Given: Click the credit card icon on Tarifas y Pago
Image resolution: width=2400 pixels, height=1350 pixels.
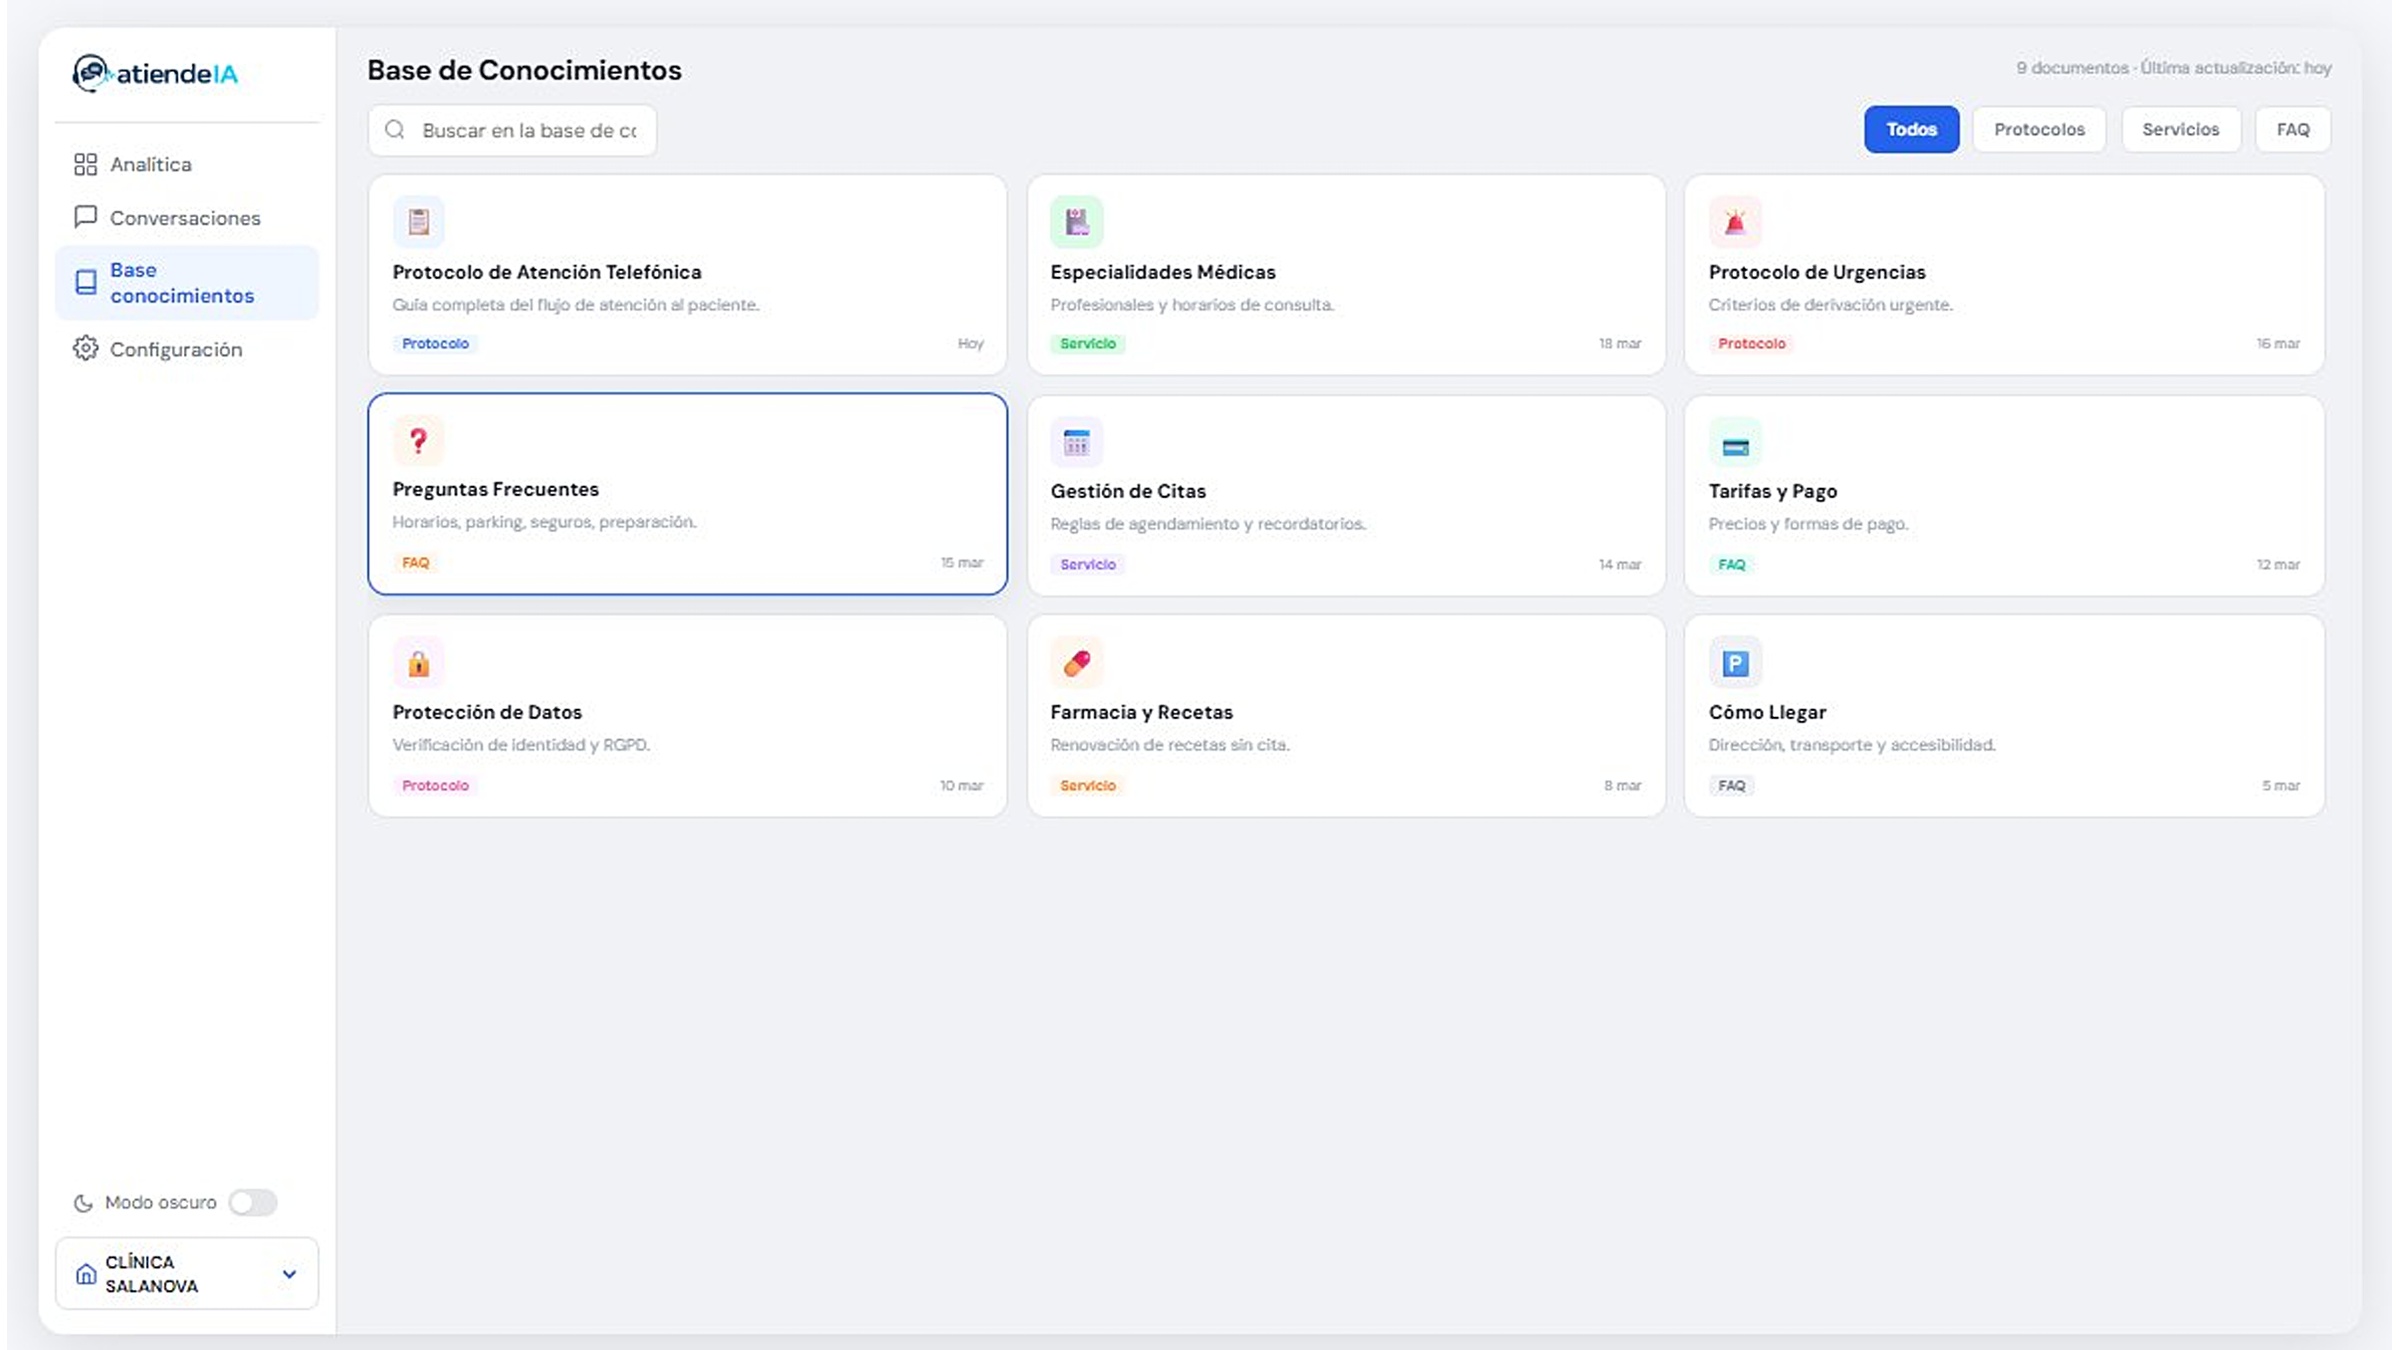Looking at the screenshot, I should 1734,446.
